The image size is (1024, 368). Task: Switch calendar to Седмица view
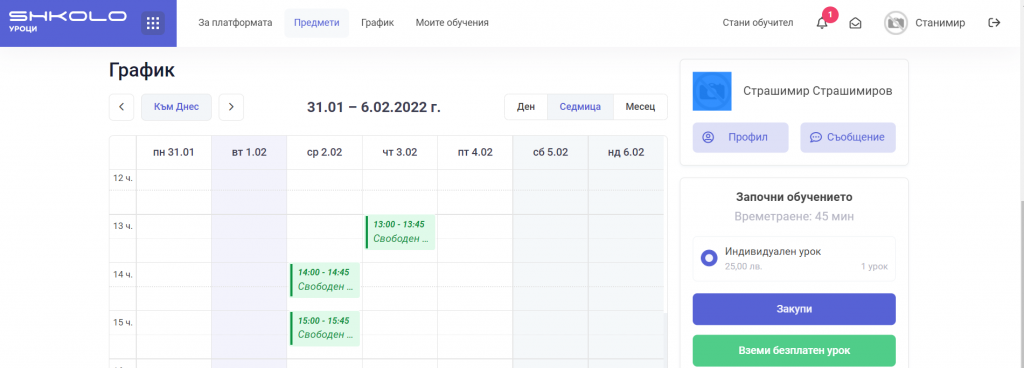pyautogui.click(x=581, y=107)
